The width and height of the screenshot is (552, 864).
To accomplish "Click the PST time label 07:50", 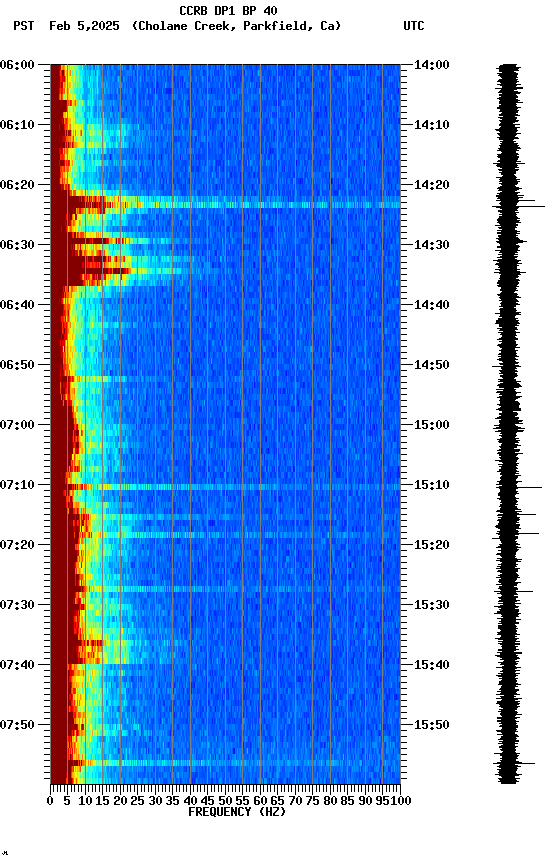I will 17,725.
